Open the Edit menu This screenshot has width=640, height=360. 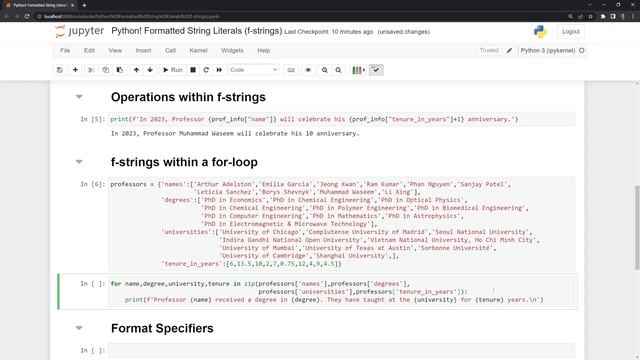tap(89, 51)
